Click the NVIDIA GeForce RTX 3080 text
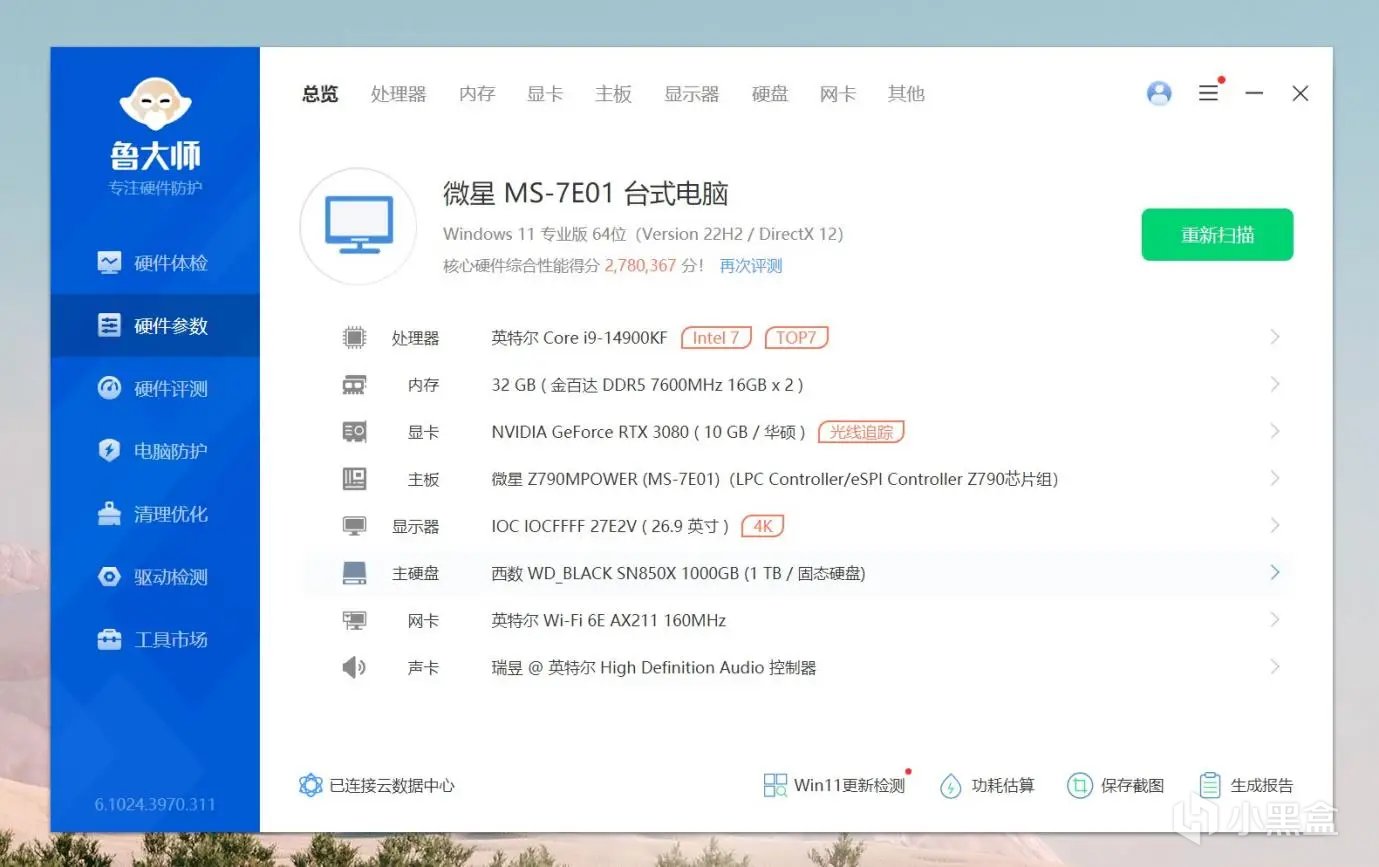 pyautogui.click(x=590, y=432)
